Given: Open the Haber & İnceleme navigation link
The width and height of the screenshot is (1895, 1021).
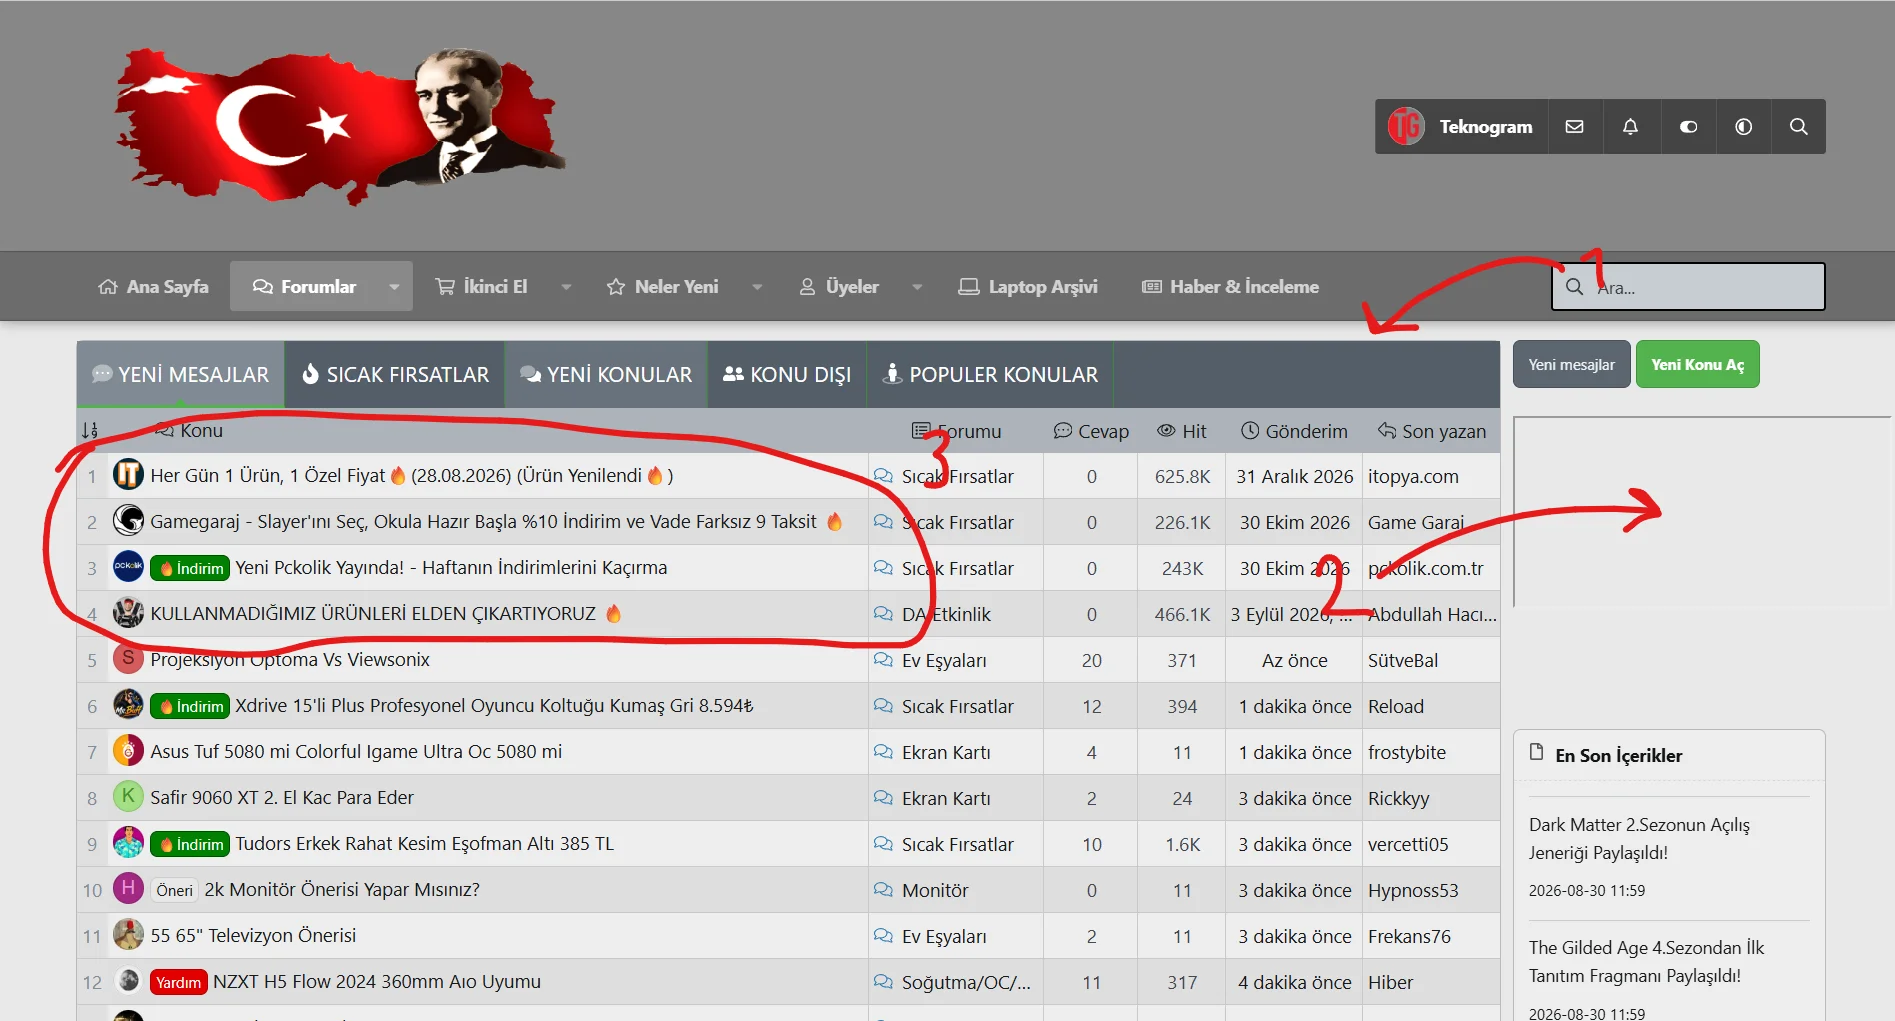Looking at the screenshot, I should tap(1230, 287).
